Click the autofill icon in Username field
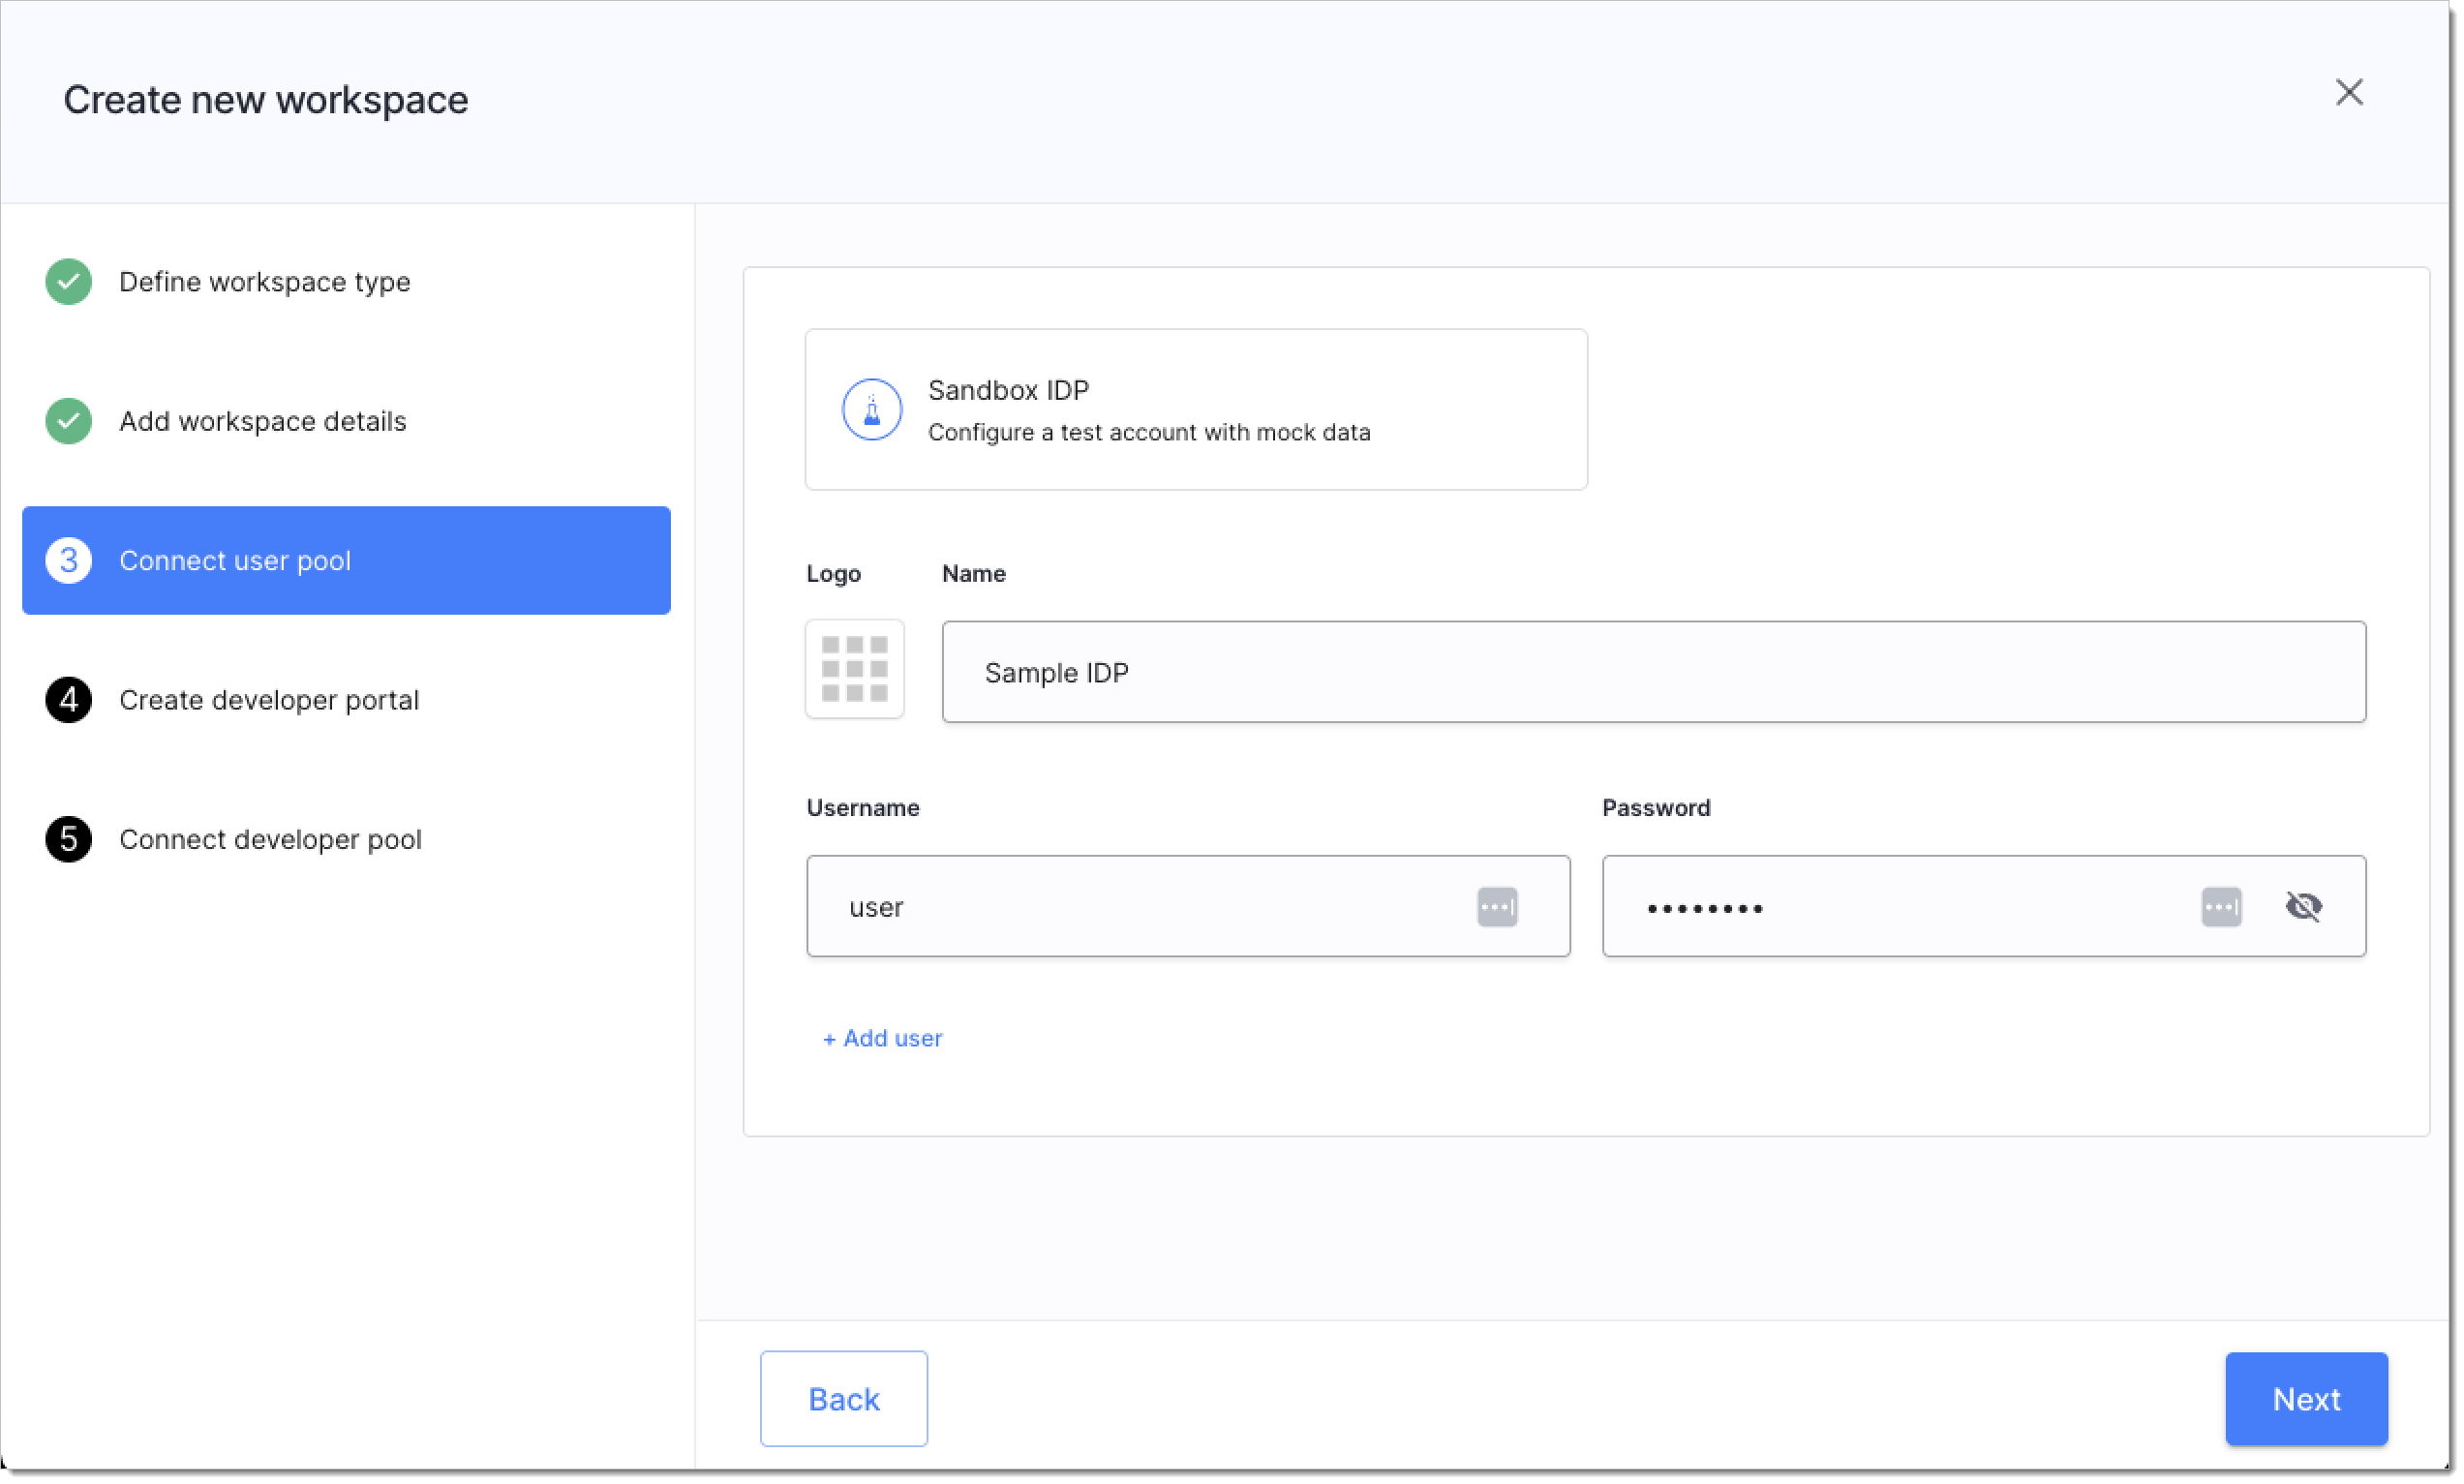The width and height of the screenshot is (2464, 1484). [1496, 907]
